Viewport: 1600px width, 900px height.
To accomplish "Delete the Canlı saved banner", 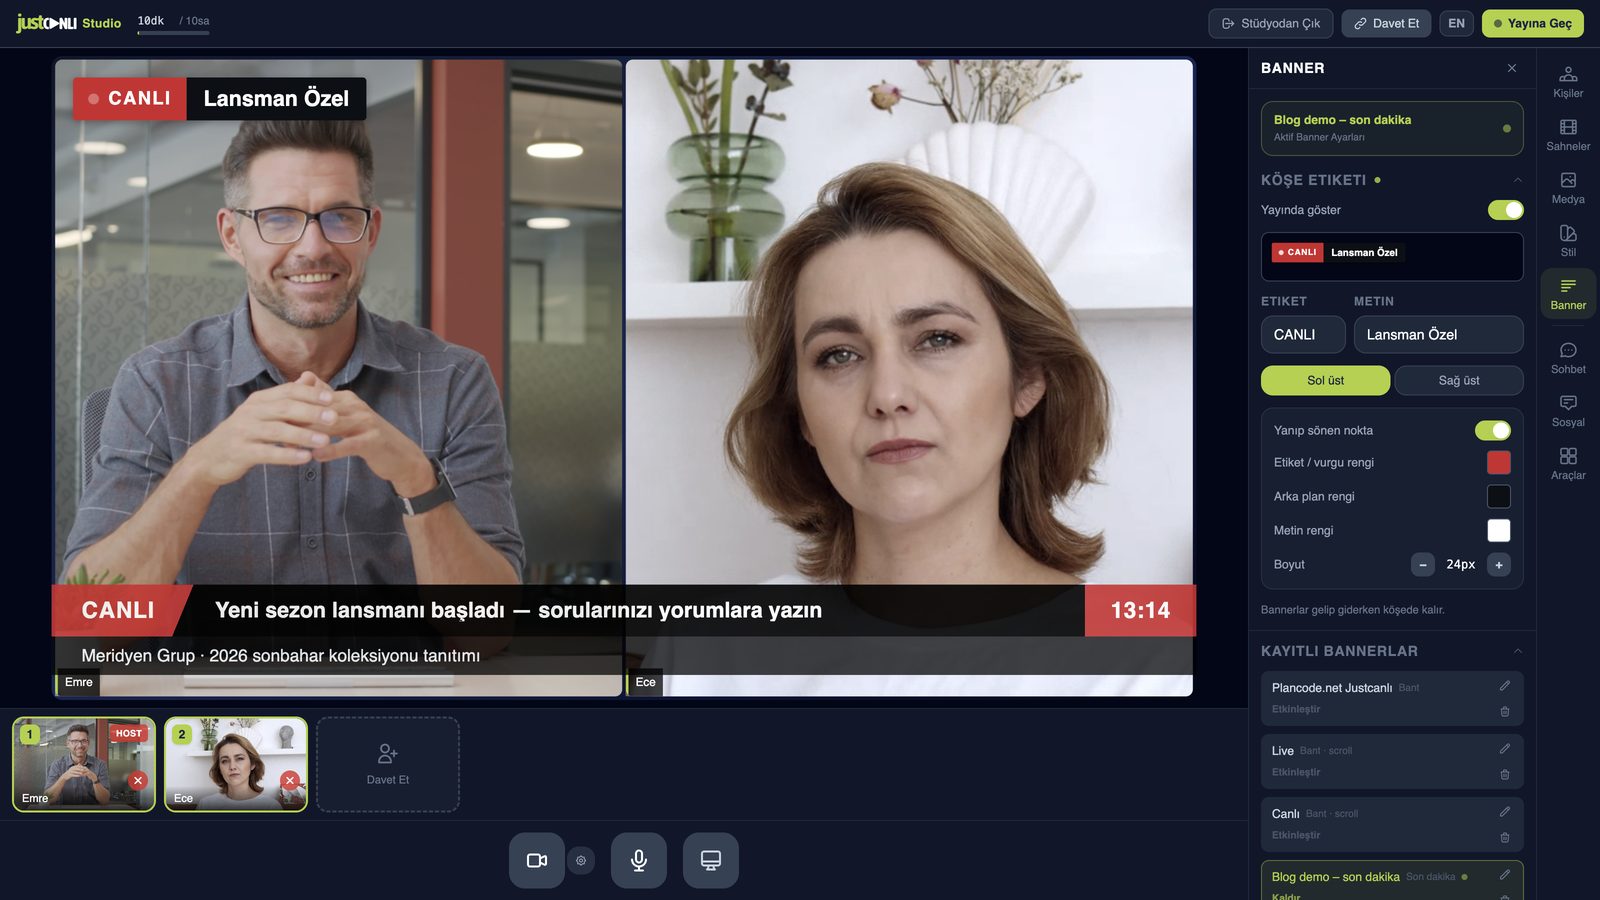I will (x=1505, y=838).
